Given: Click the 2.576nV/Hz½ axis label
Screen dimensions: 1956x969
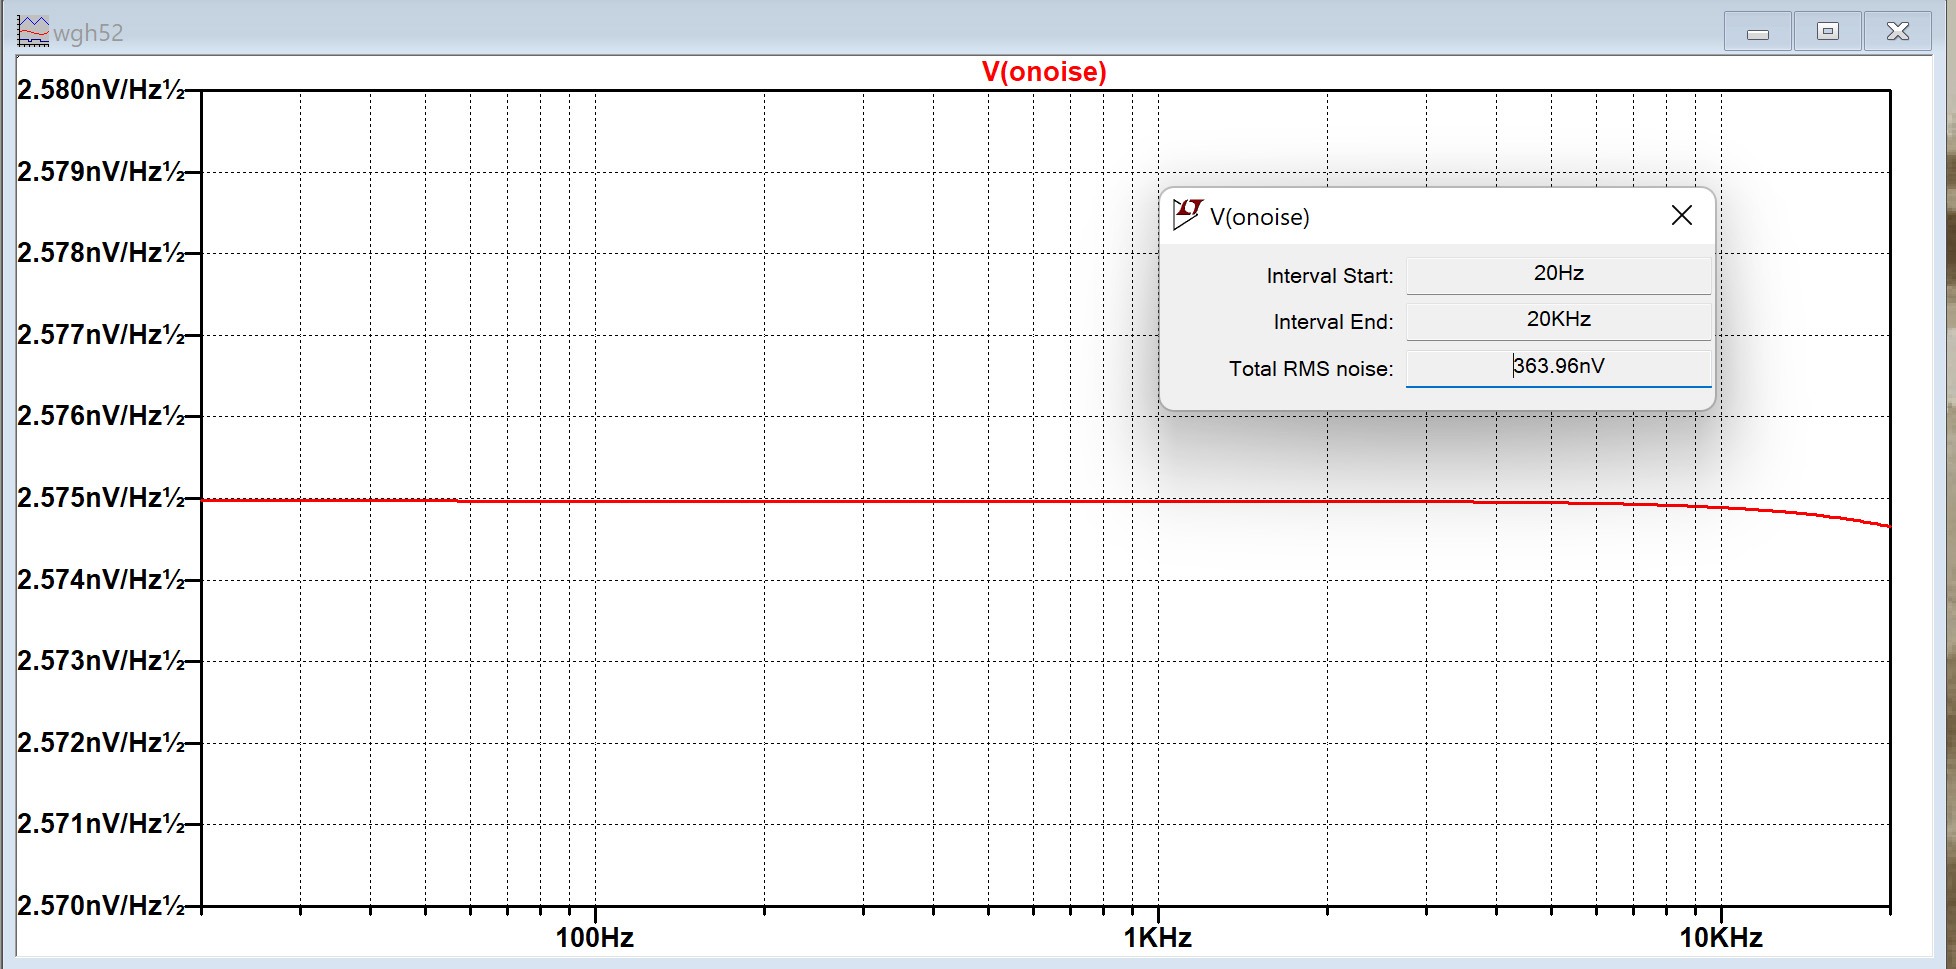Looking at the screenshot, I should [101, 416].
